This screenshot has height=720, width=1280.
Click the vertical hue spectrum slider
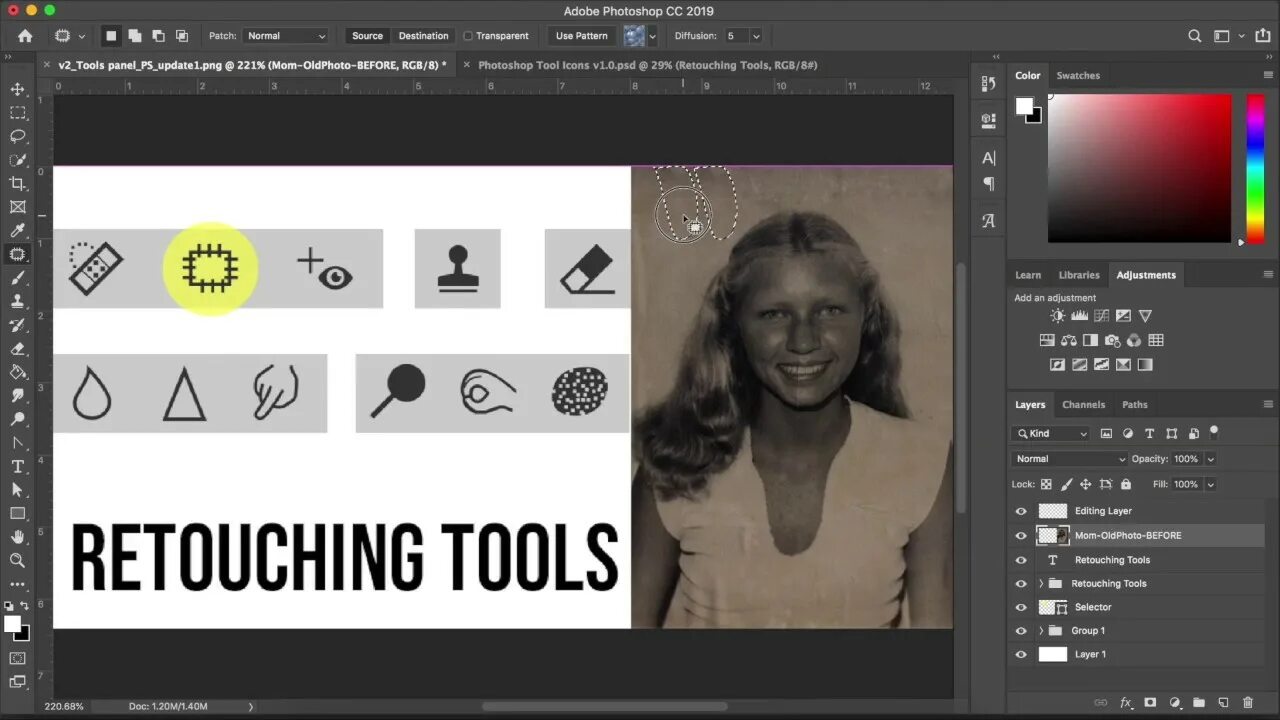click(x=1255, y=168)
